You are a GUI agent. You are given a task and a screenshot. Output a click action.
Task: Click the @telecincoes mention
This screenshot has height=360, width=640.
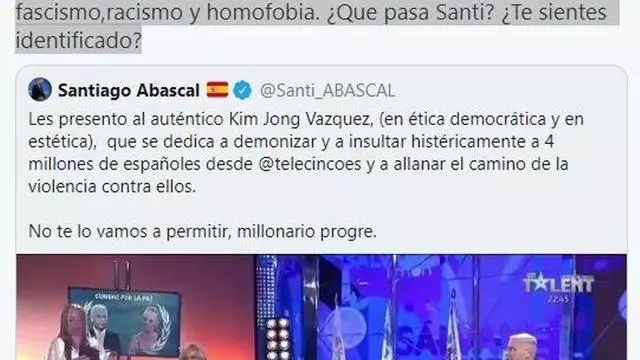tap(310, 164)
